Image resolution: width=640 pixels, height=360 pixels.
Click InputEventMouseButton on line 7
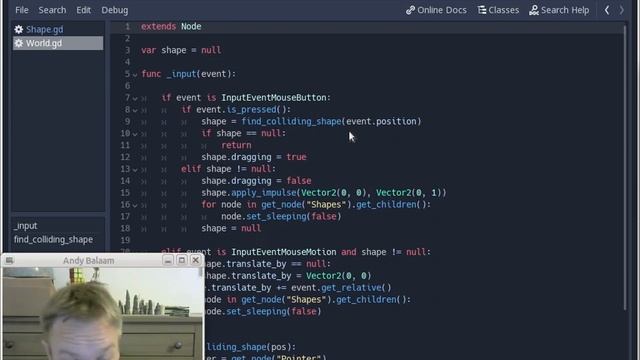tap(273, 98)
